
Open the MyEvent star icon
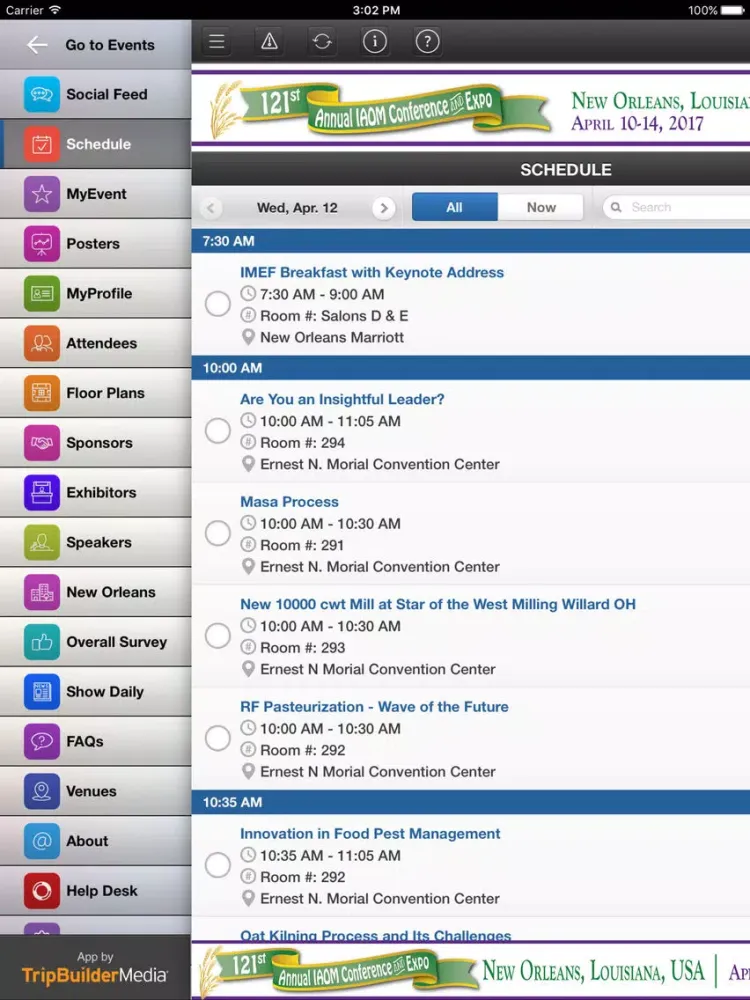(42, 194)
